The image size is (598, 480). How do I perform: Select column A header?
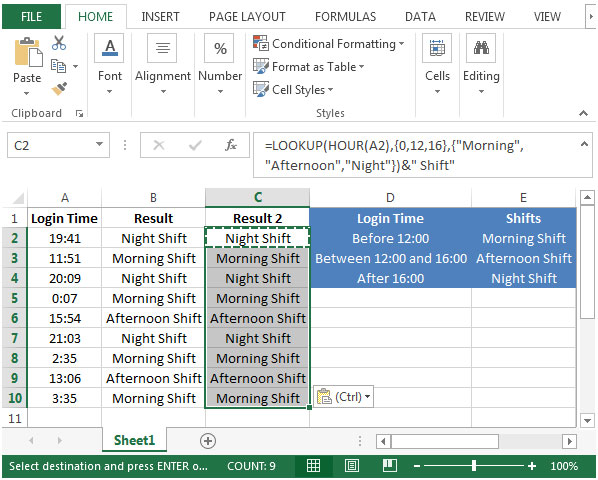pyautogui.click(x=64, y=197)
